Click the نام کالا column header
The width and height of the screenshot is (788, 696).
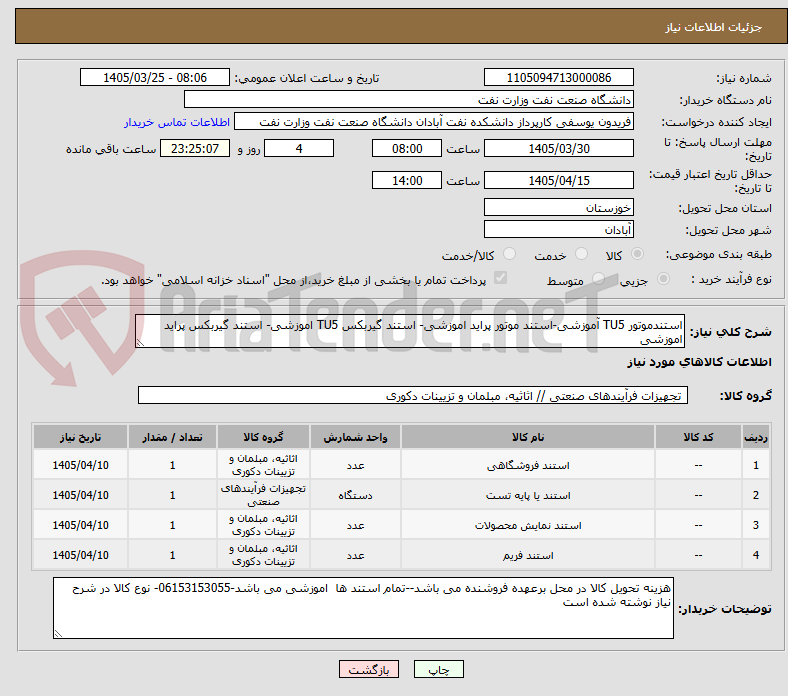(528, 437)
